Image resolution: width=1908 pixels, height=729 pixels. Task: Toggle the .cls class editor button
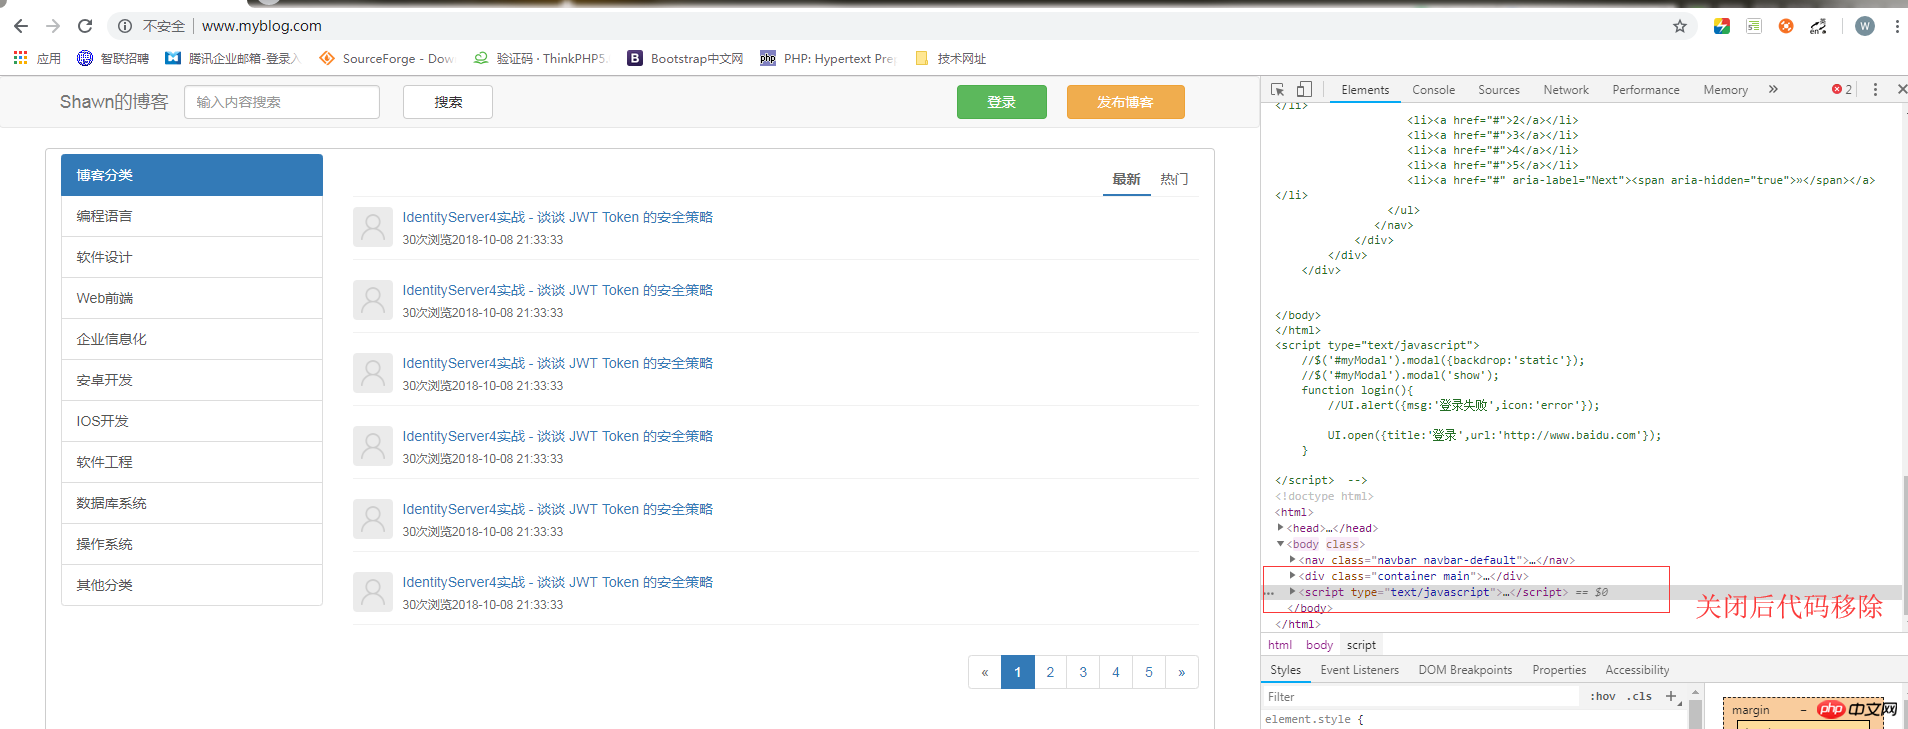click(1639, 697)
